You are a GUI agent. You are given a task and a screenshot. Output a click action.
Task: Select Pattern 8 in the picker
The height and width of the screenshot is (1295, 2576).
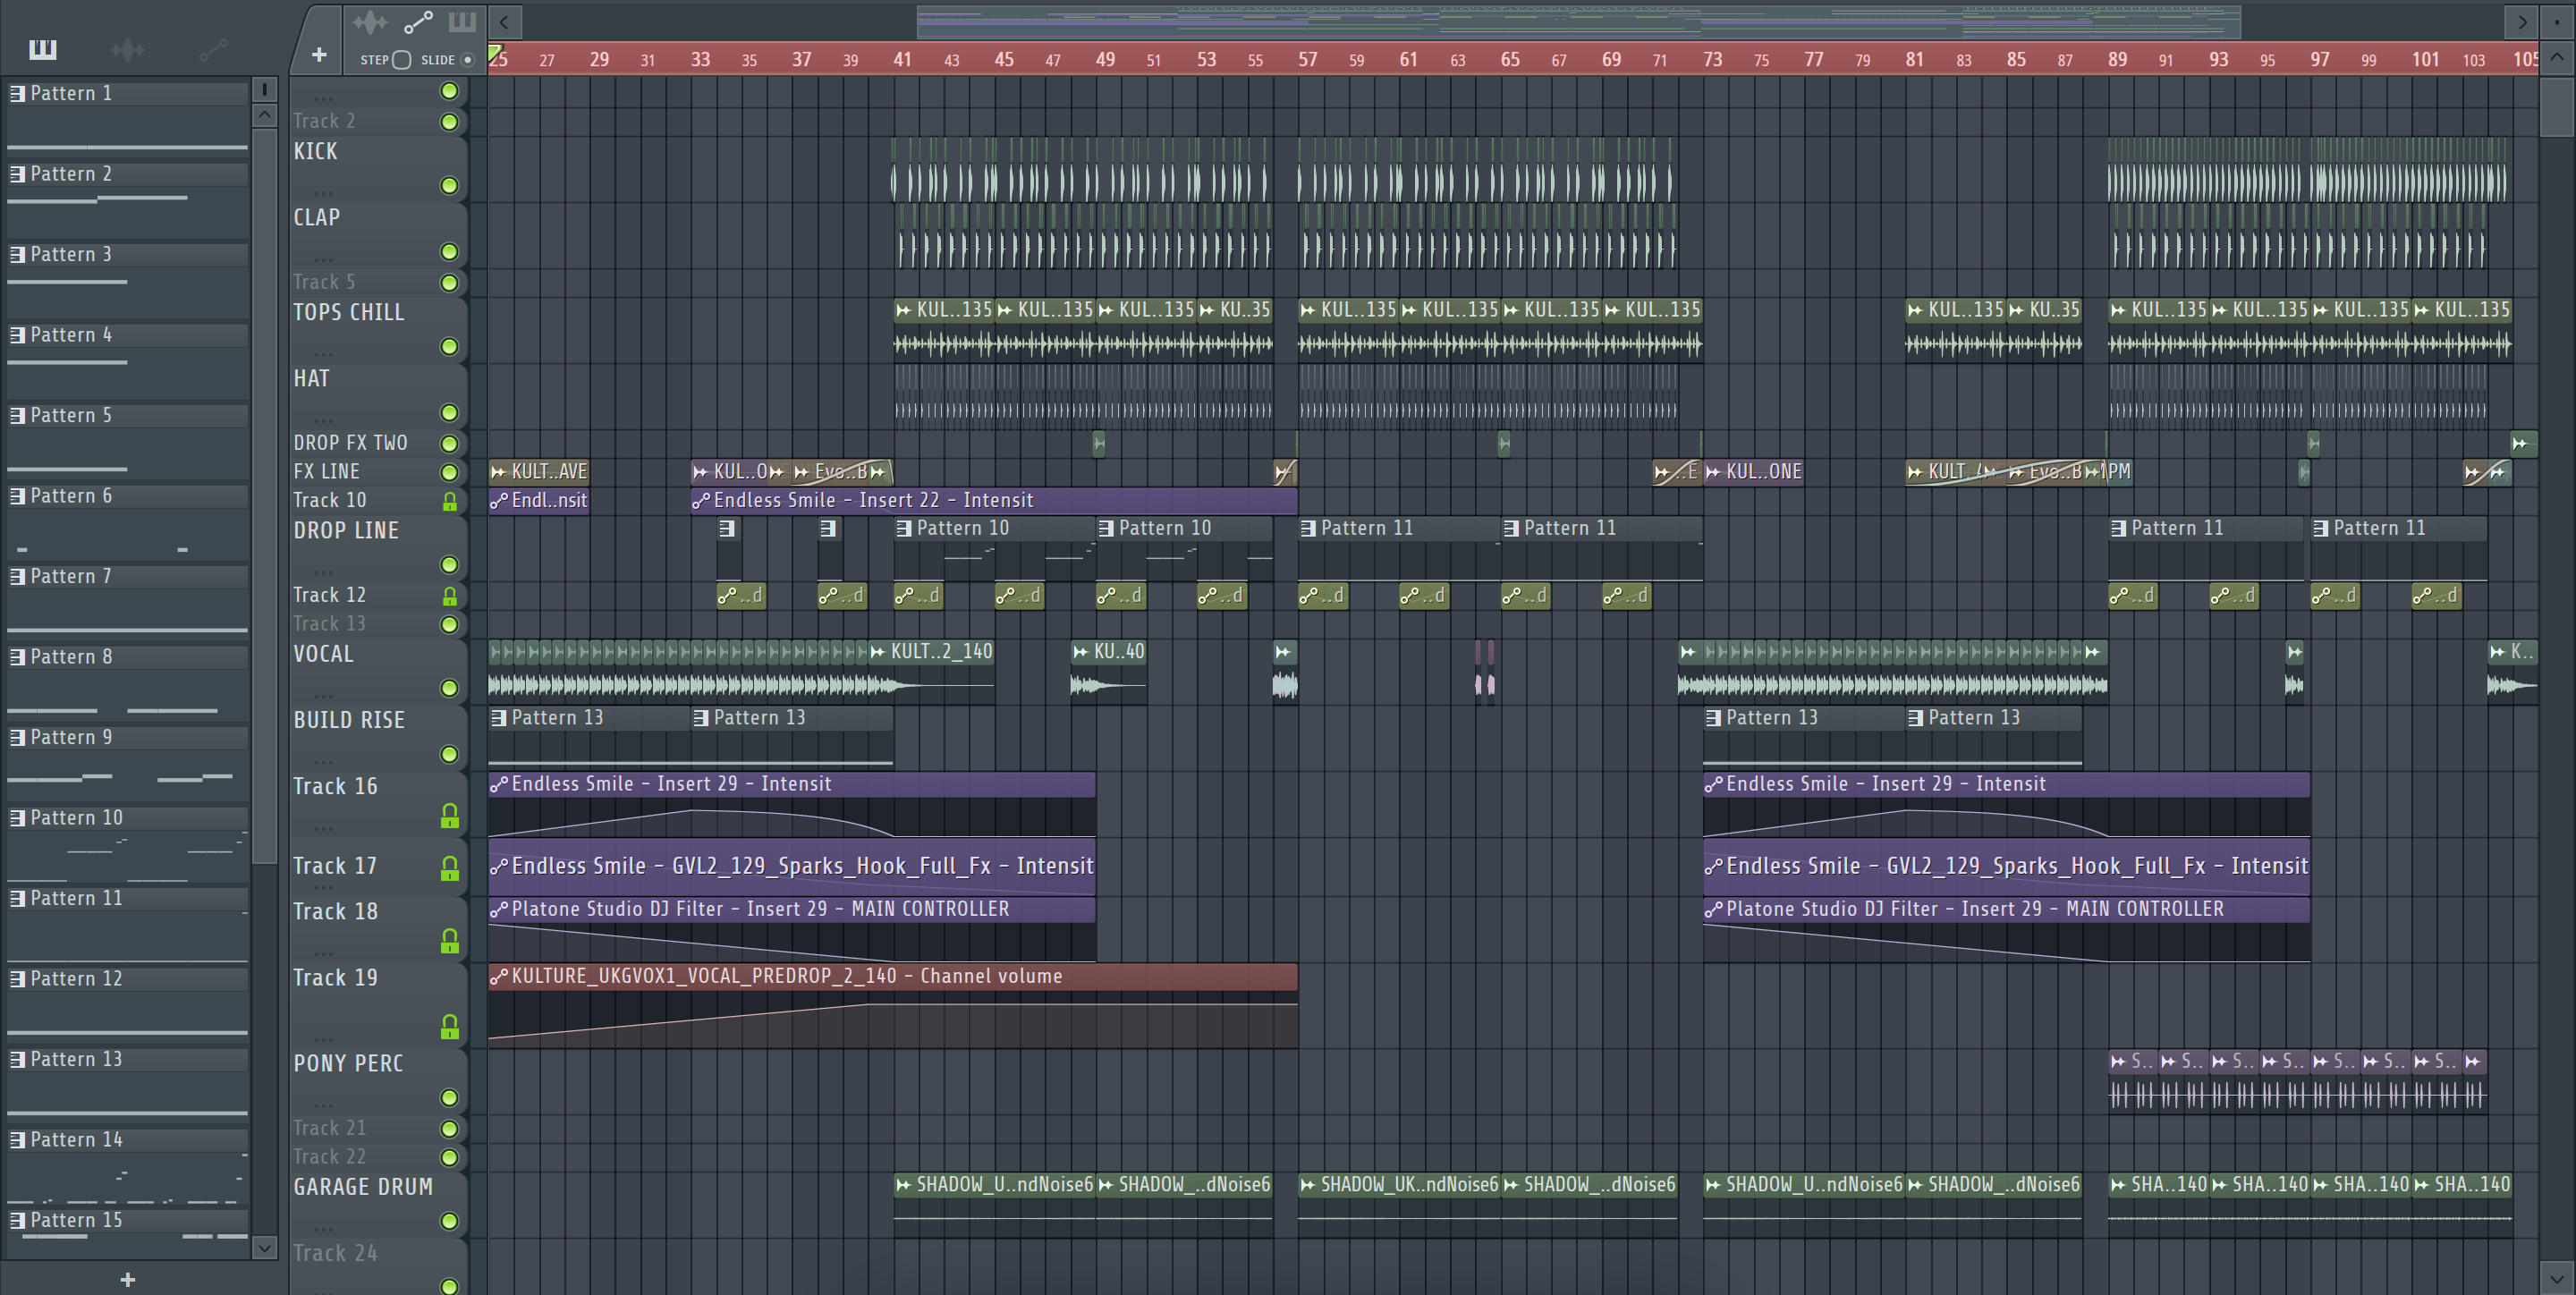127,657
